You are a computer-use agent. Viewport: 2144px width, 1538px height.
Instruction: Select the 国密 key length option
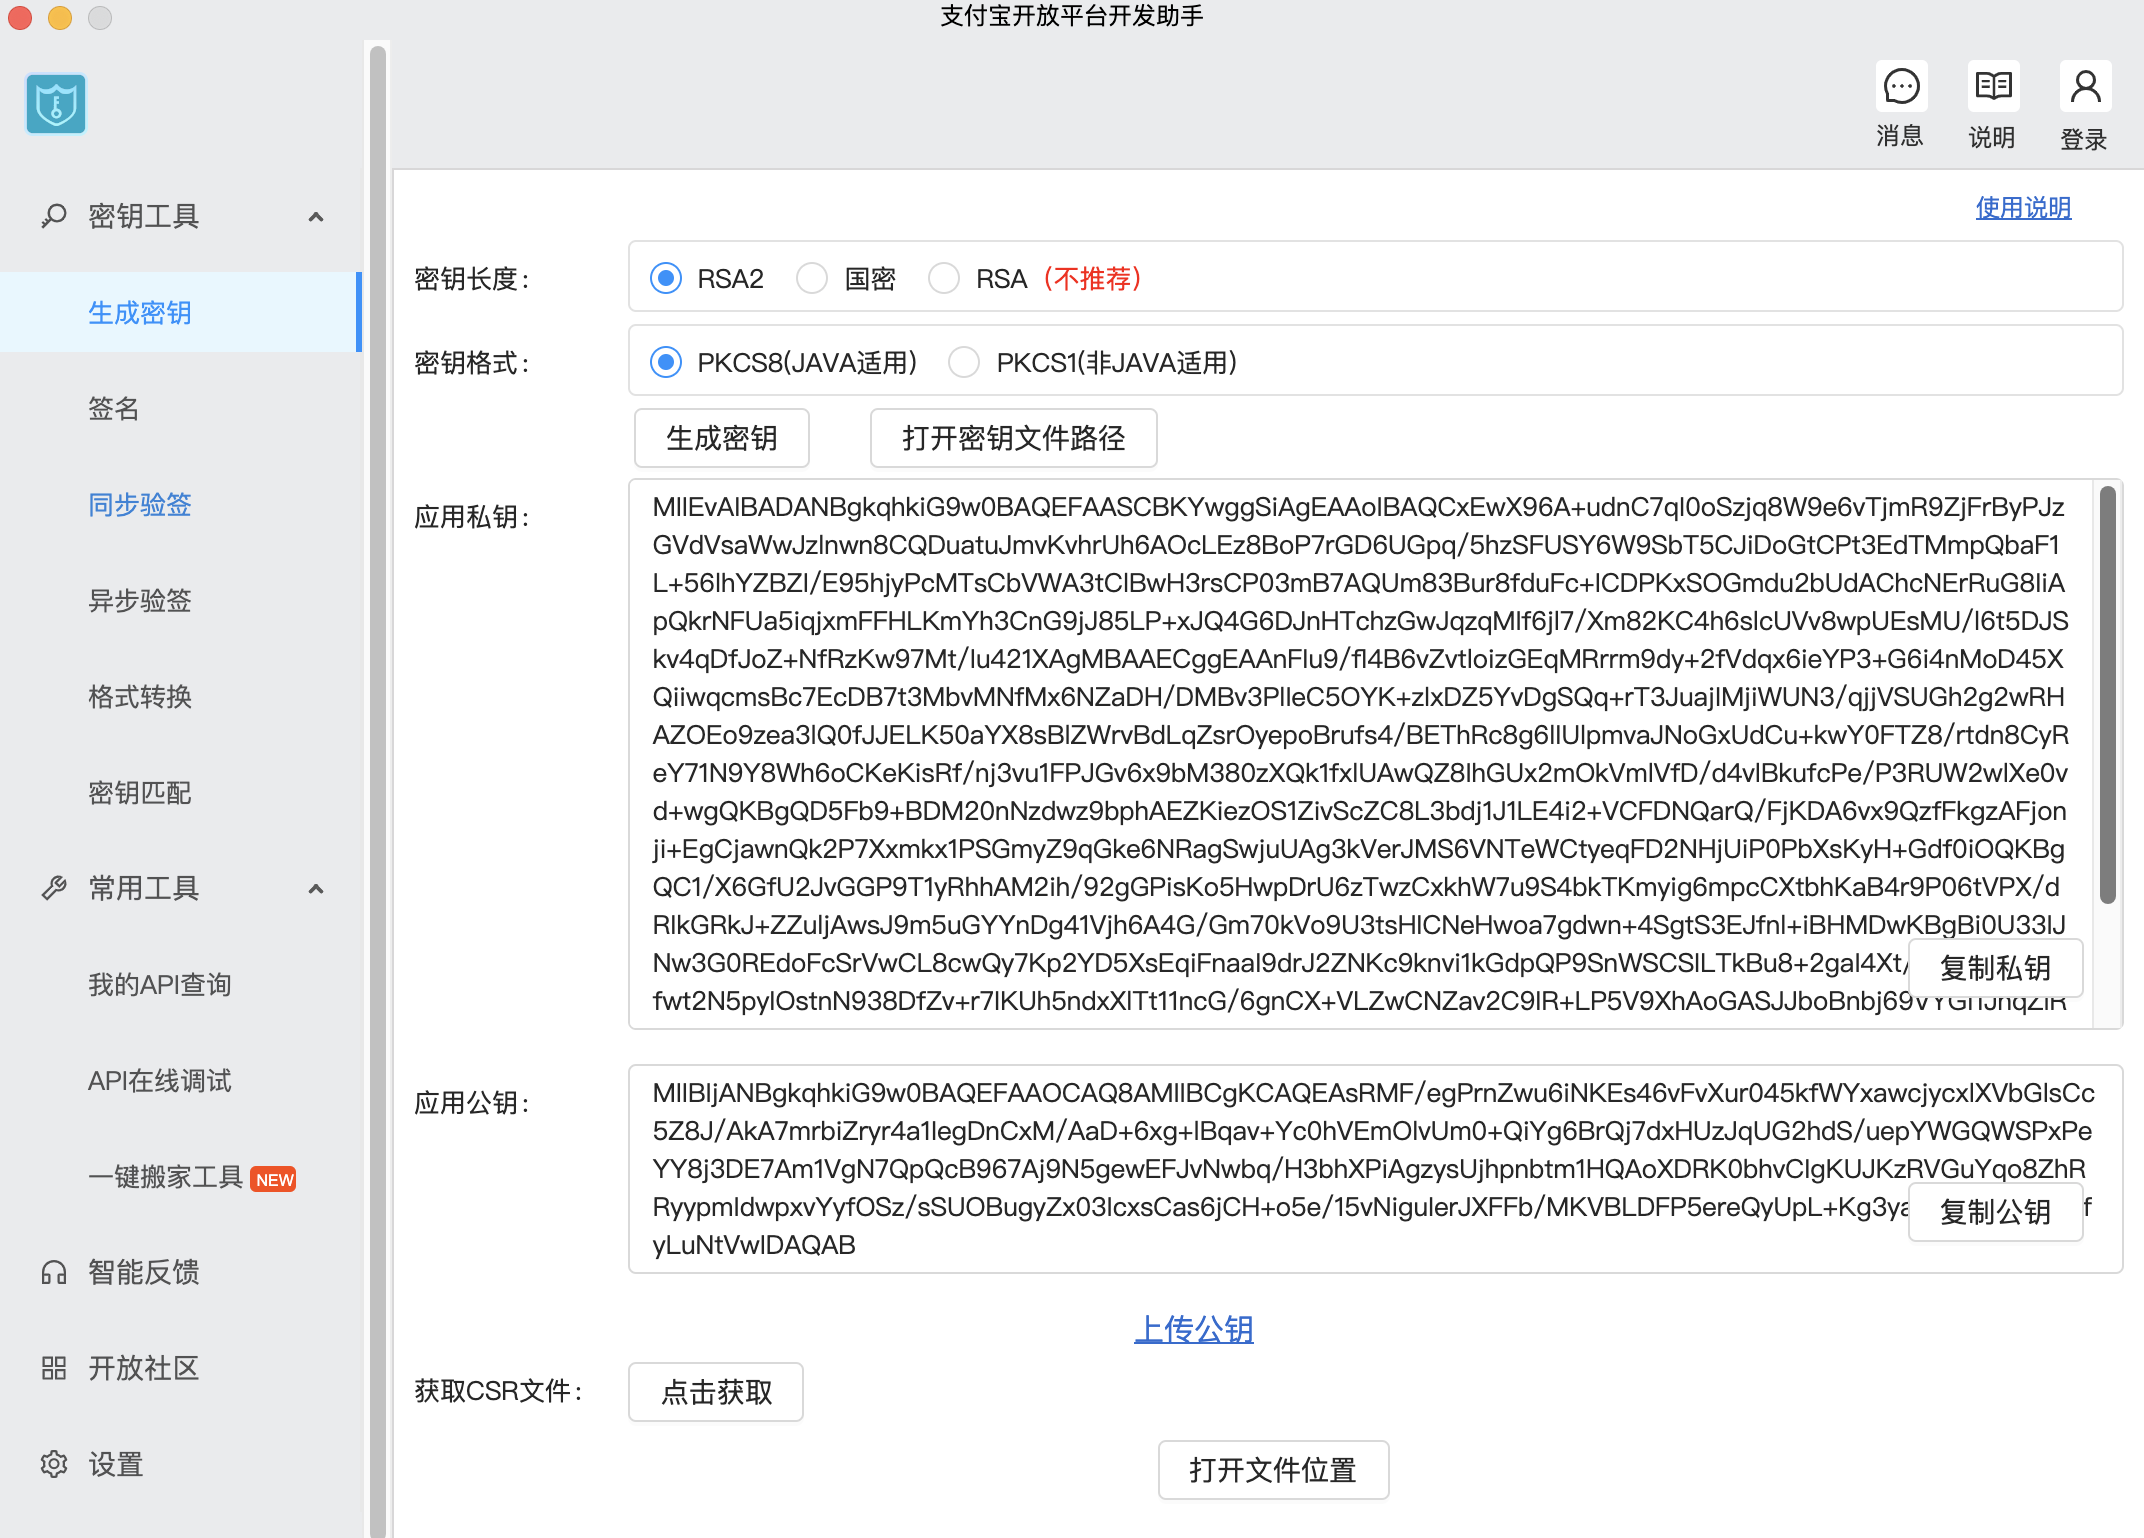point(812,278)
